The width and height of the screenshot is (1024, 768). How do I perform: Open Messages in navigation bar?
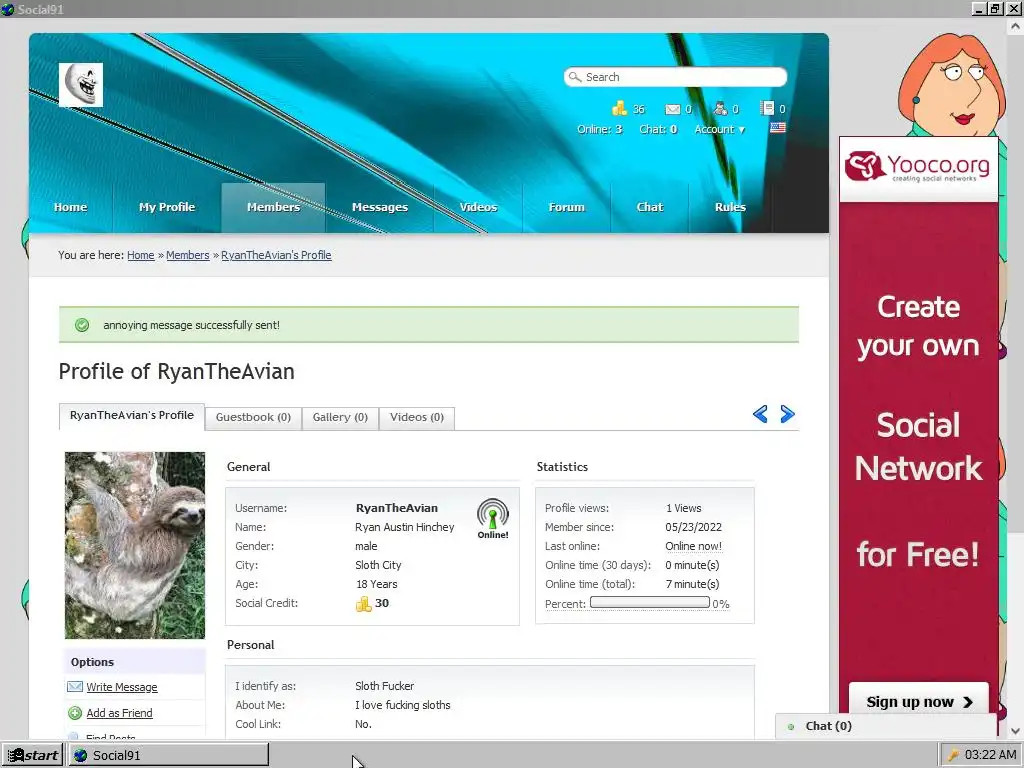pos(379,207)
